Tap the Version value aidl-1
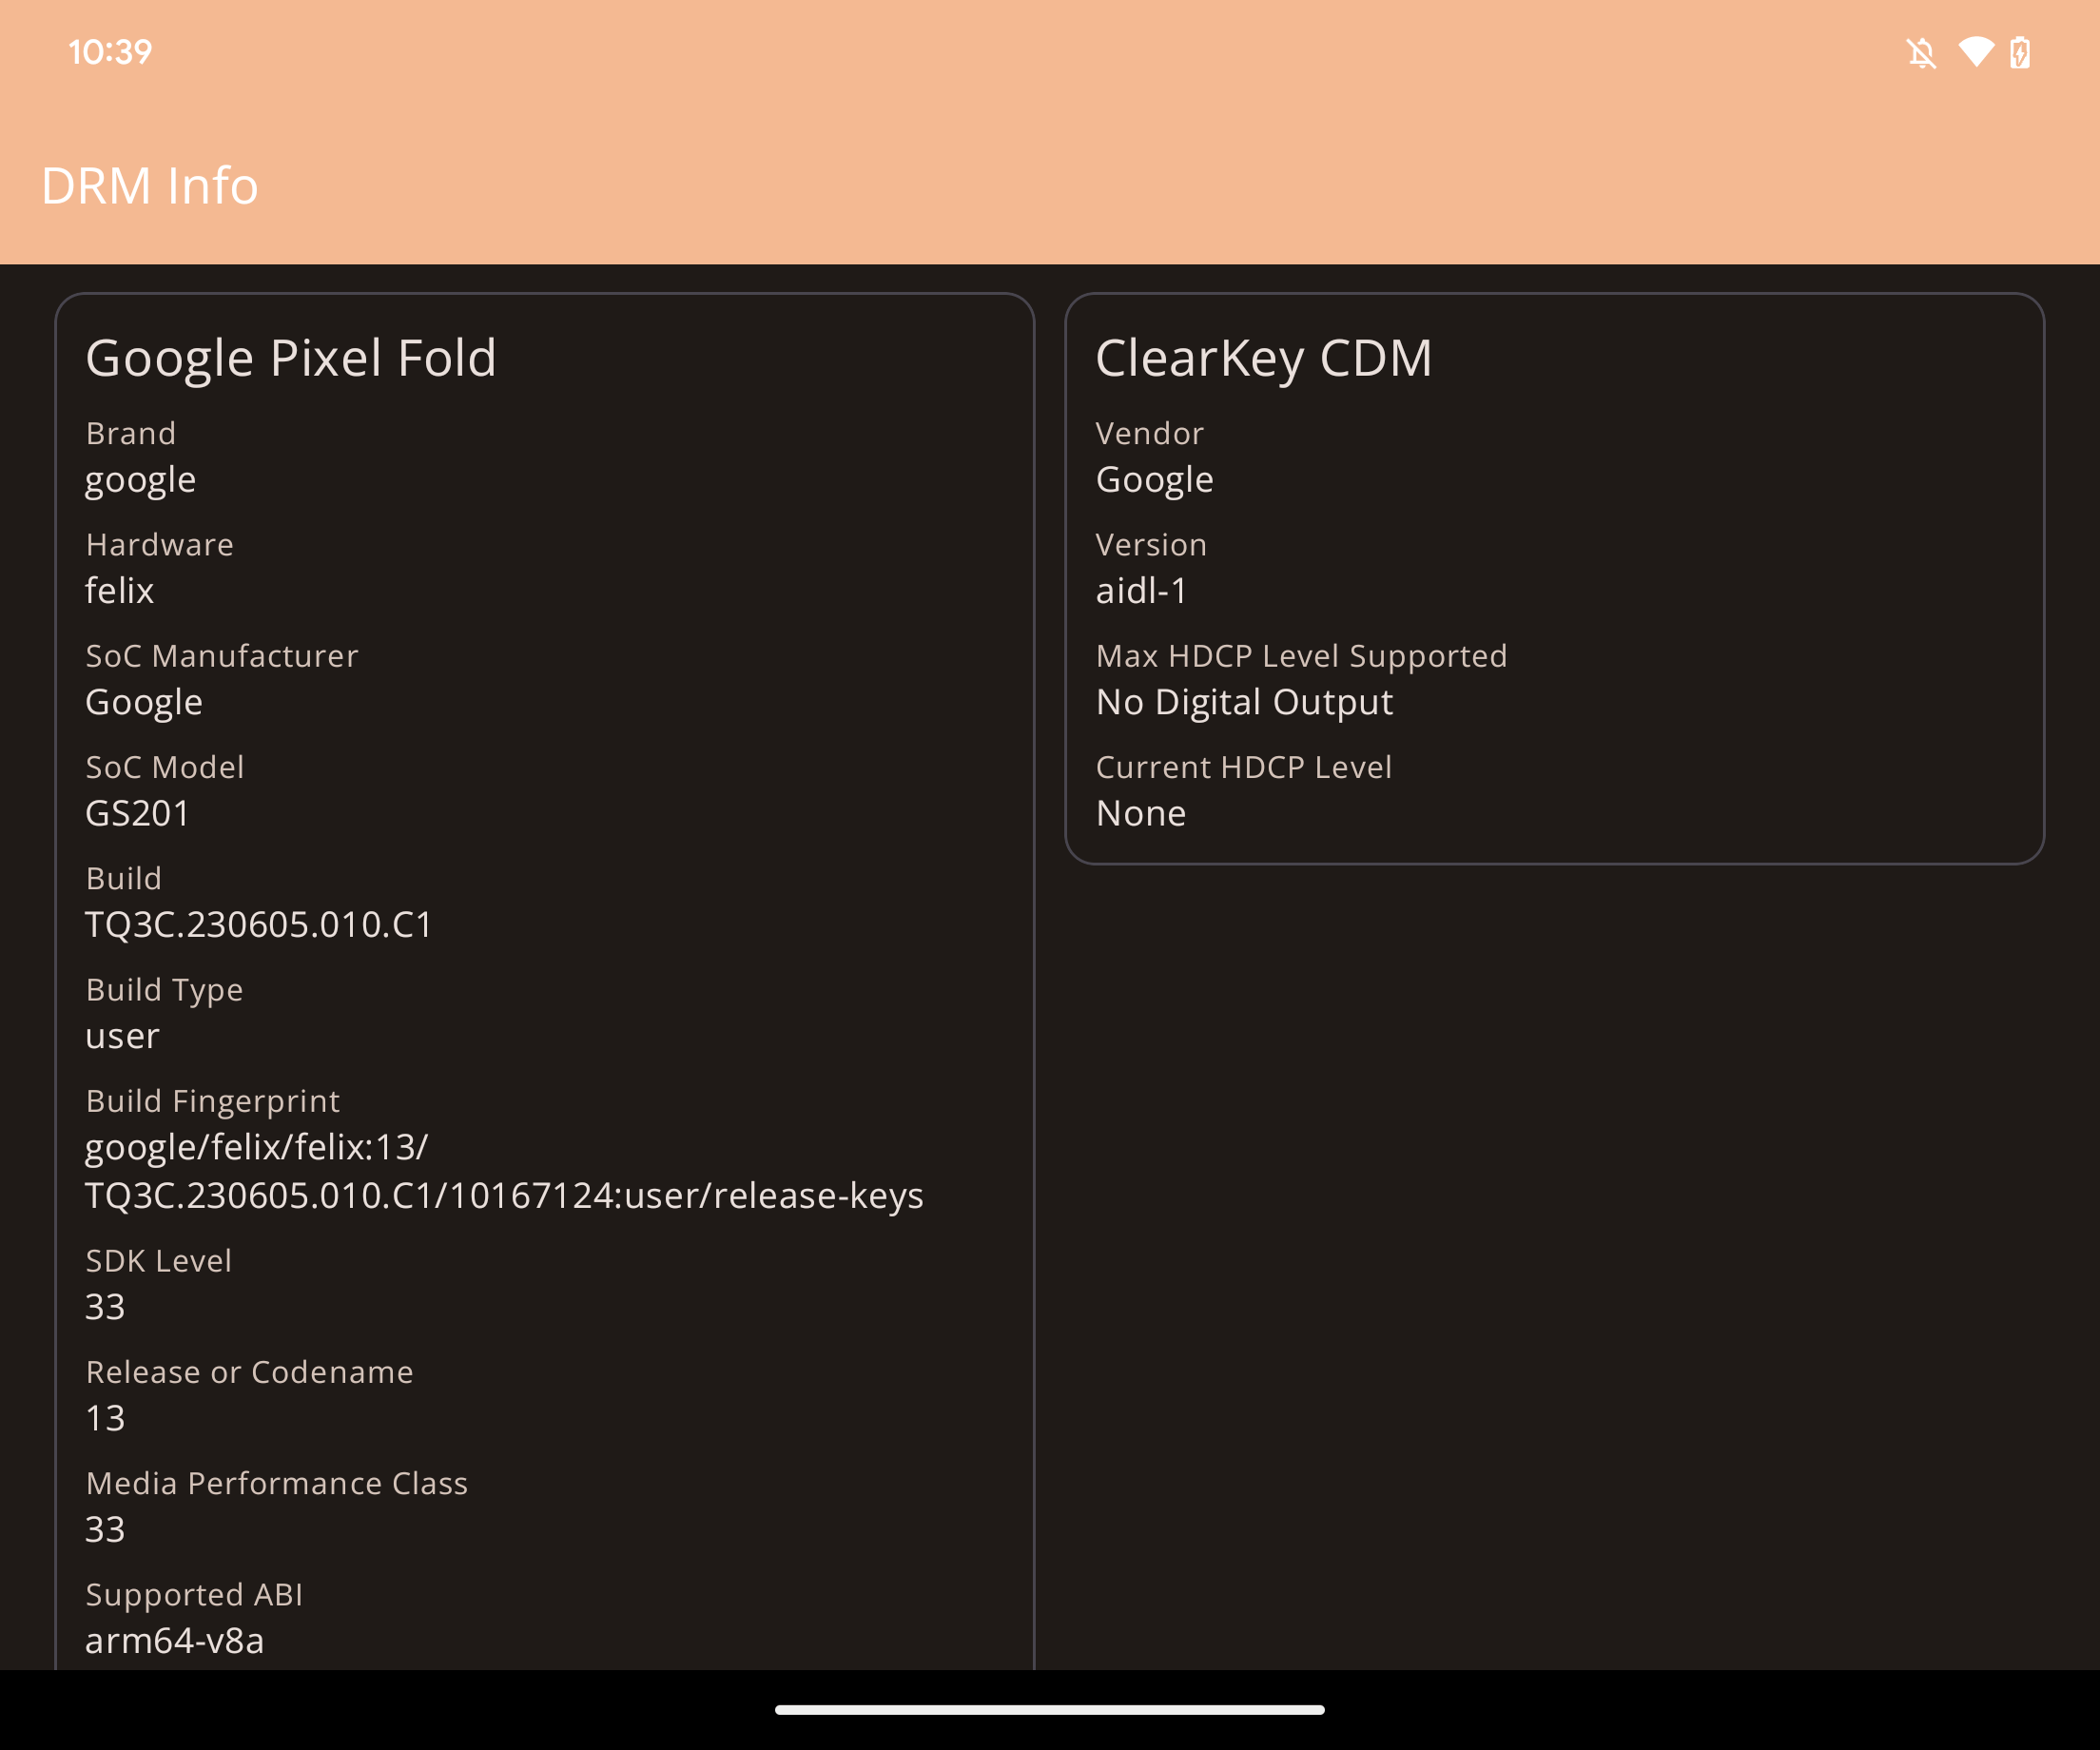The width and height of the screenshot is (2100, 1750). [1141, 591]
